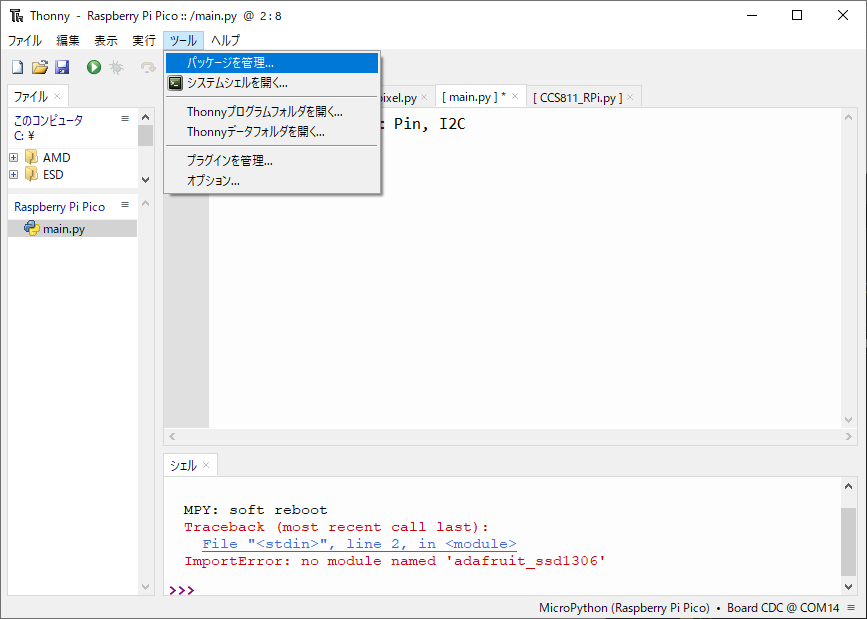Close the ファイル panel
The height and width of the screenshot is (619, 867).
(57, 96)
